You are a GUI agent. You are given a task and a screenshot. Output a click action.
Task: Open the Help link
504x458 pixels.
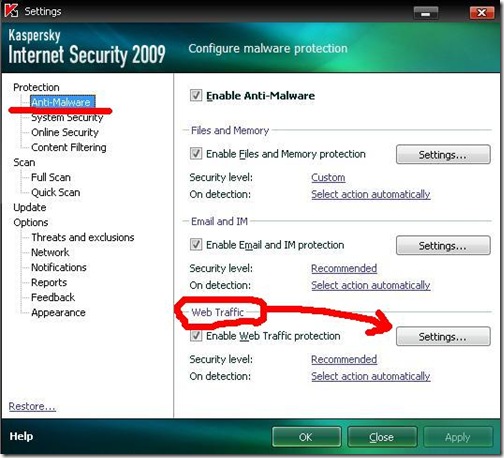(x=21, y=436)
